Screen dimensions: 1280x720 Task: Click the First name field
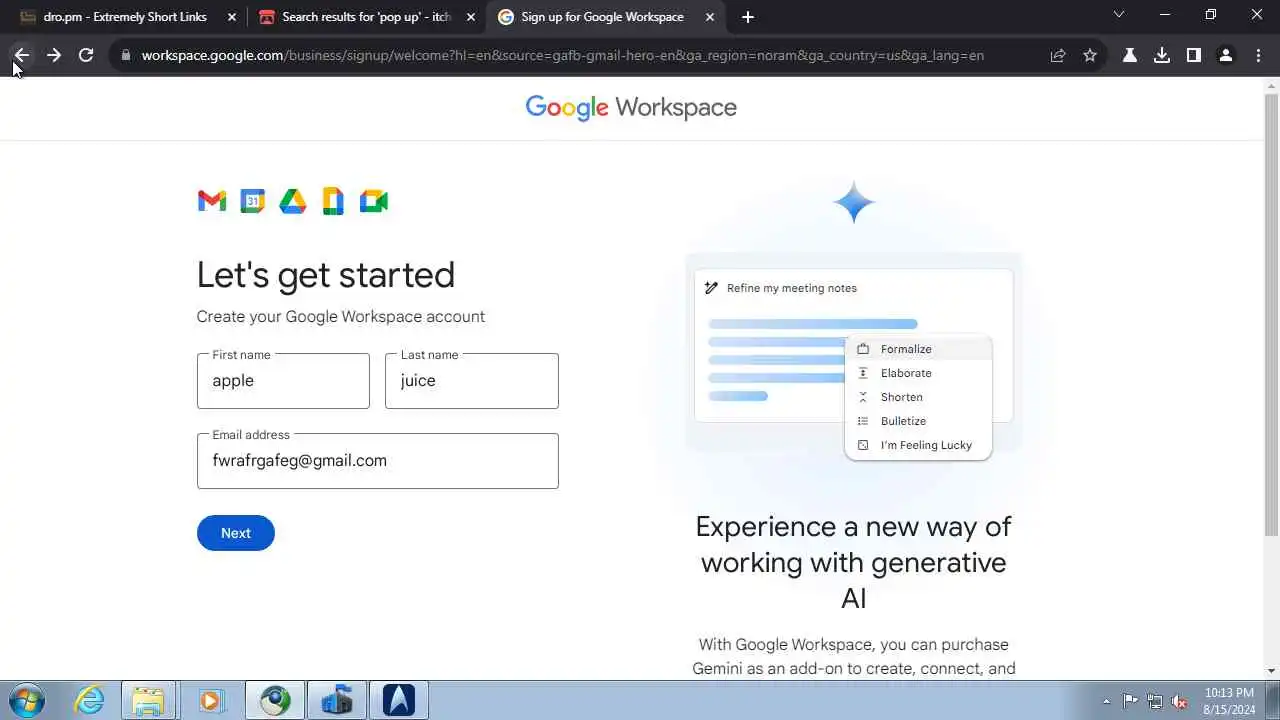click(283, 381)
